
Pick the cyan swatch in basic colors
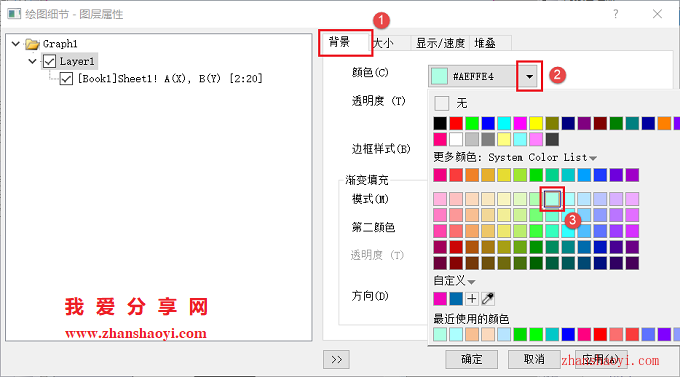pyautogui.click(x=504, y=123)
